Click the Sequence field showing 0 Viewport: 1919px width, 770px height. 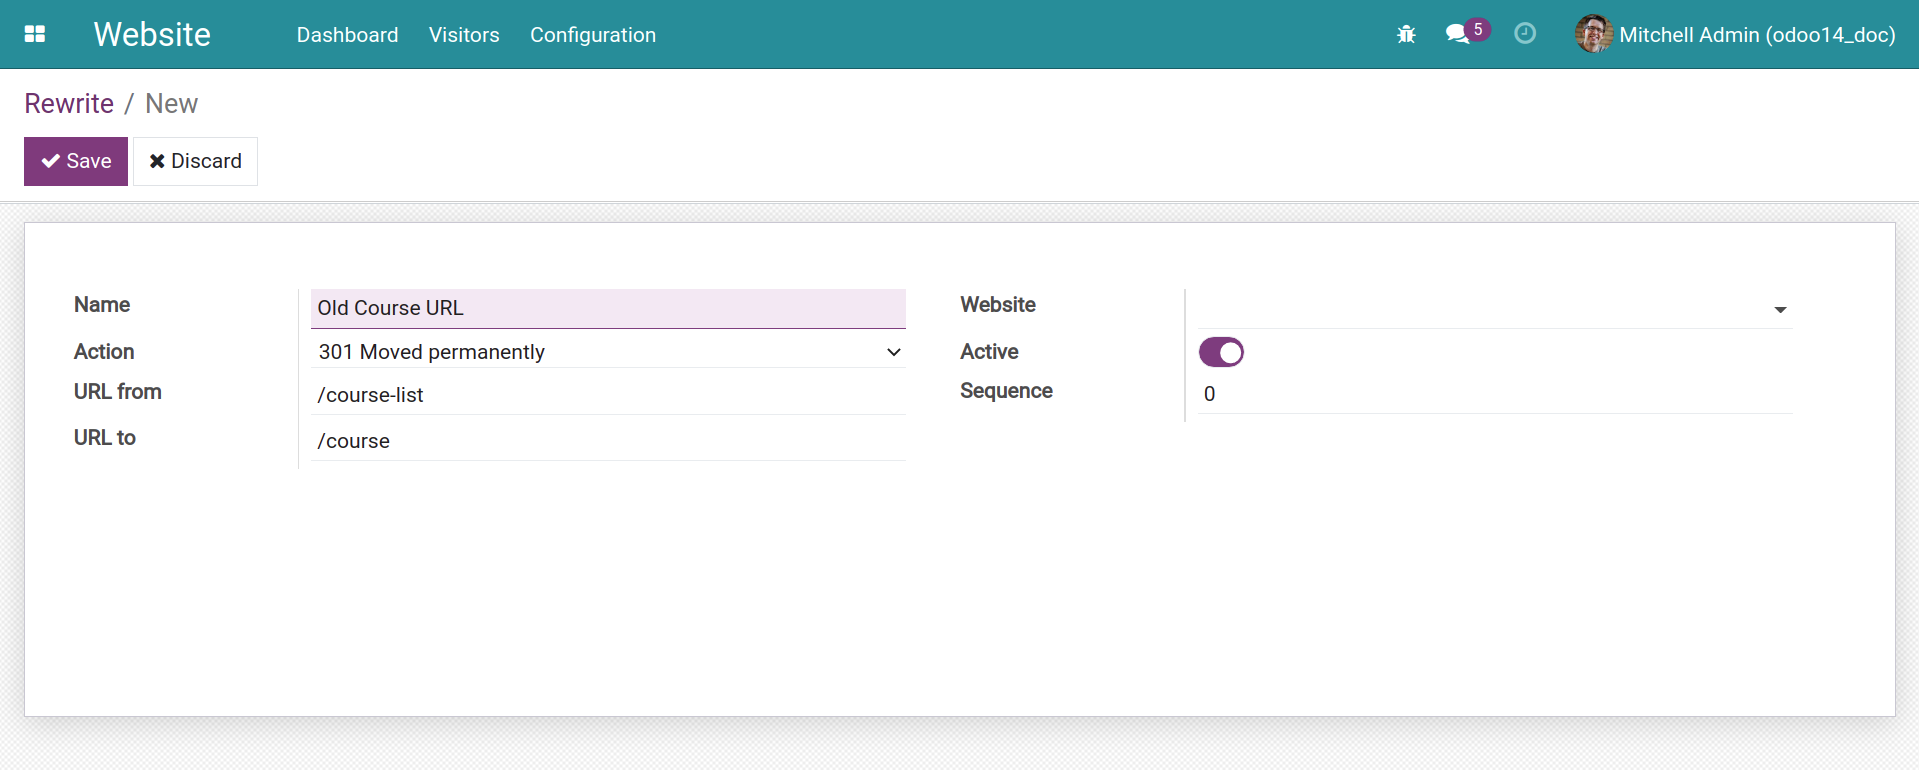pyautogui.click(x=1494, y=394)
